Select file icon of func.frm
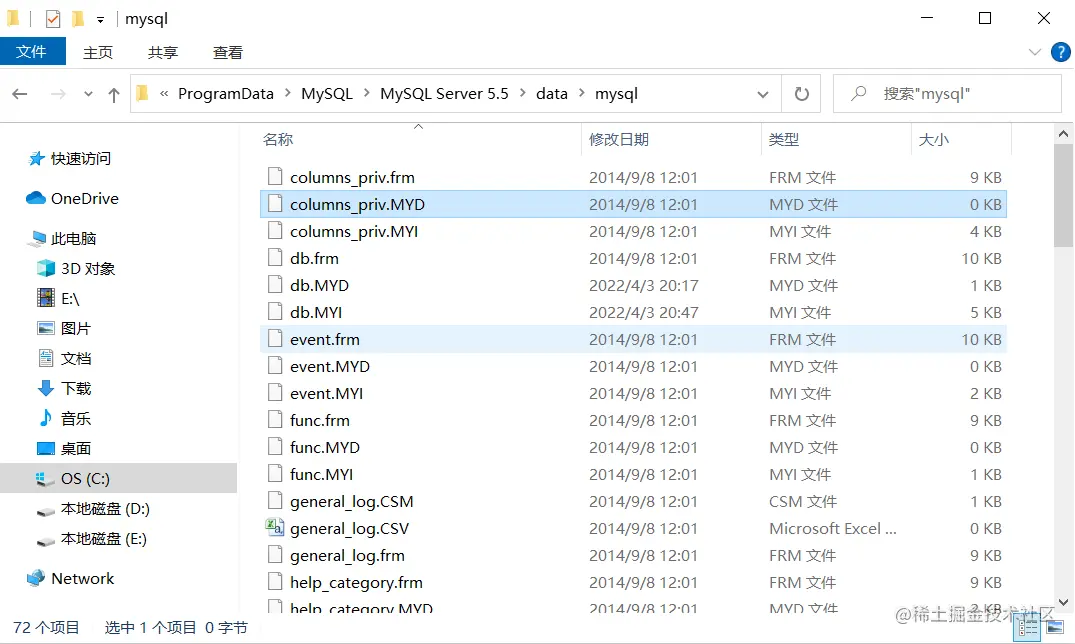The width and height of the screenshot is (1075, 644). click(275, 420)
